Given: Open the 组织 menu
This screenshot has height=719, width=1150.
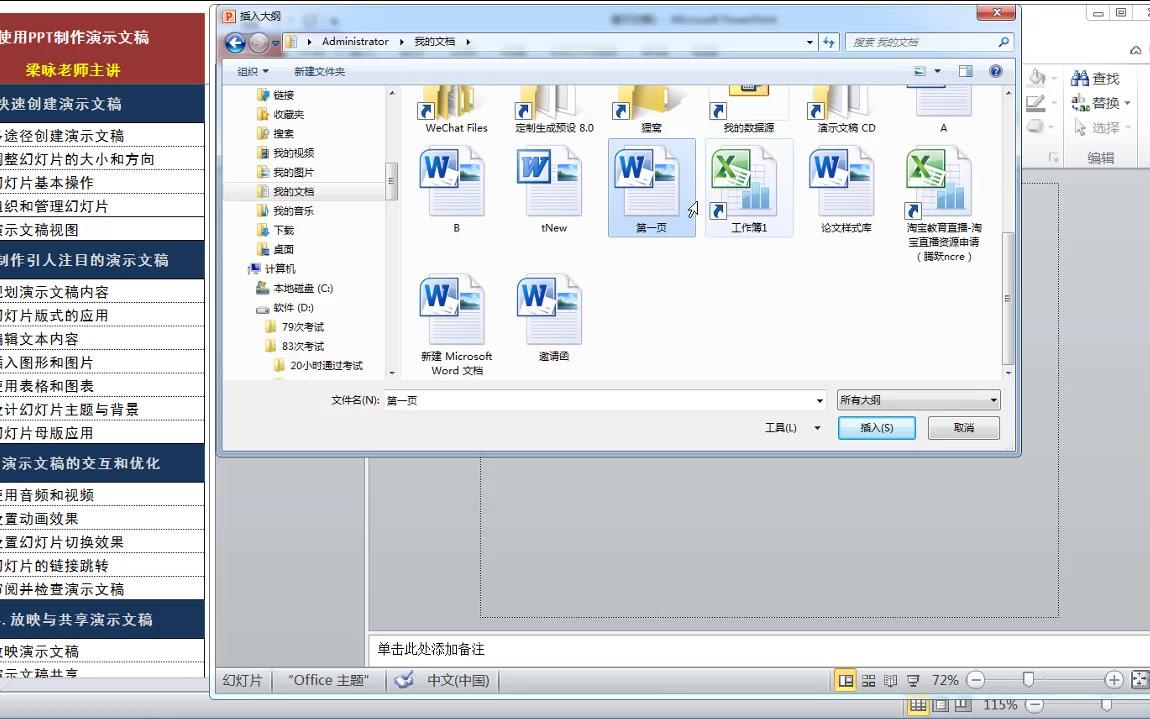Looking at the screenshot, I should click(250, 71).
